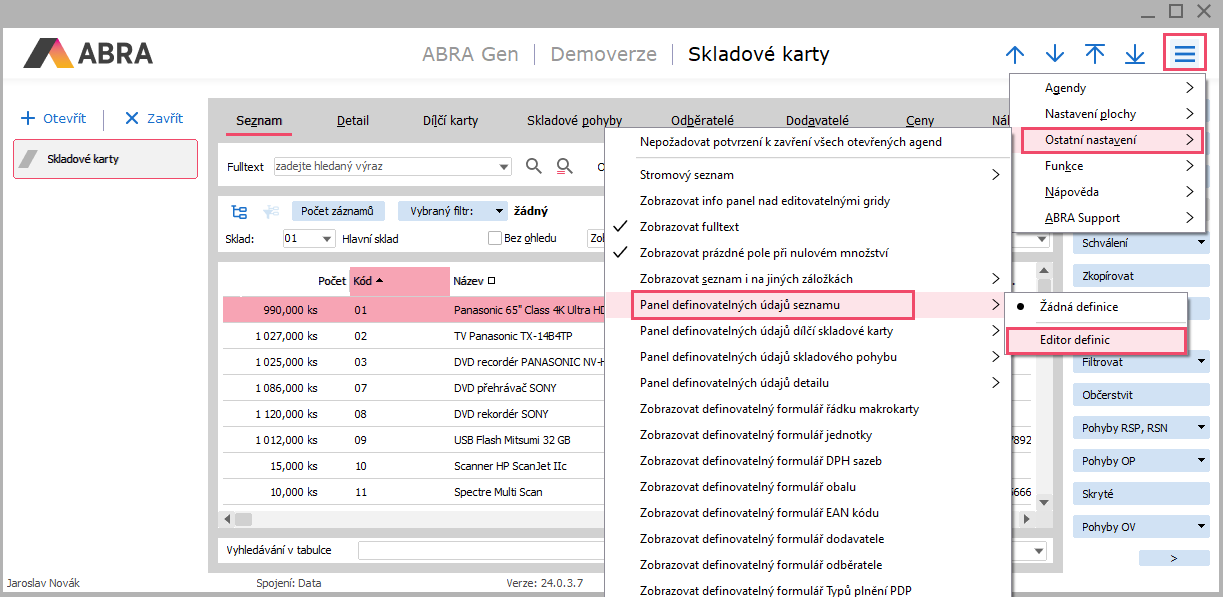Expand Panel definovatelných údajů detailu

(x=807, y=383)
